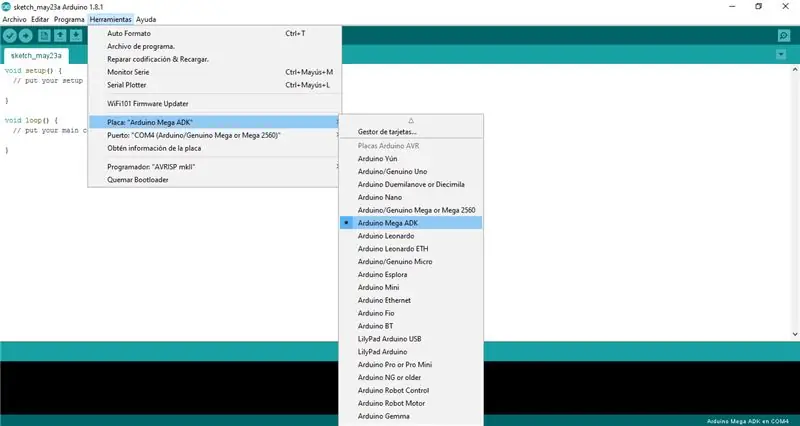Screen dimensions: 800x426
Task: Open the Editar menu
Action: 40,19
